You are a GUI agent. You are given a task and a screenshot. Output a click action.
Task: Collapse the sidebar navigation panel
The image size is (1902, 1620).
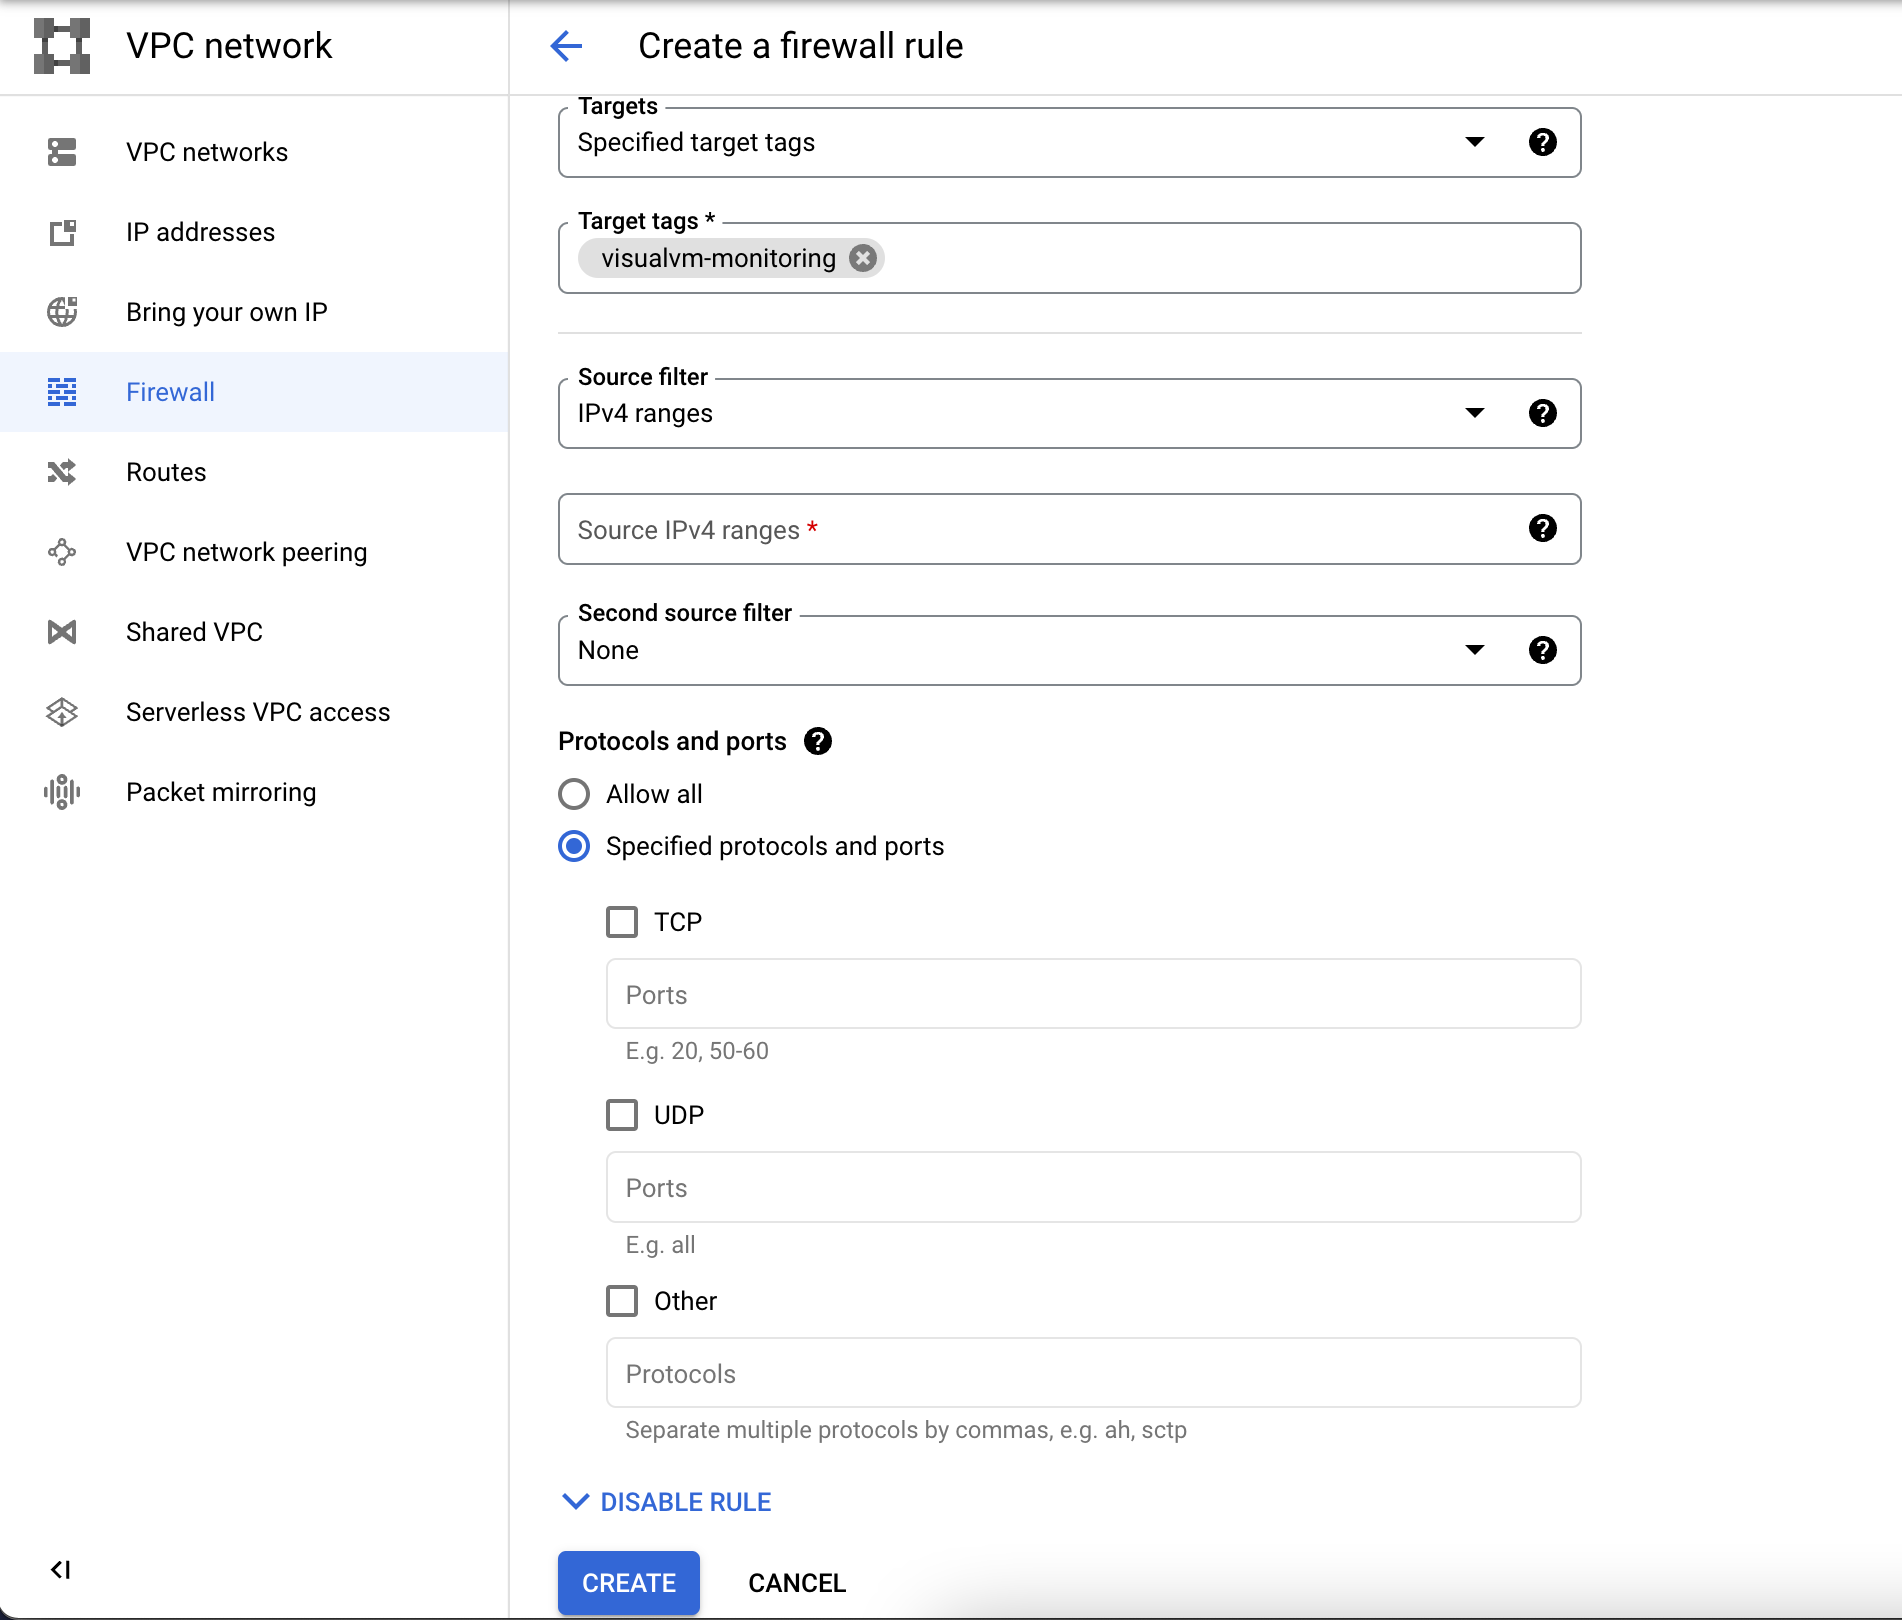pyautogui.click(x=61, y=1569)
